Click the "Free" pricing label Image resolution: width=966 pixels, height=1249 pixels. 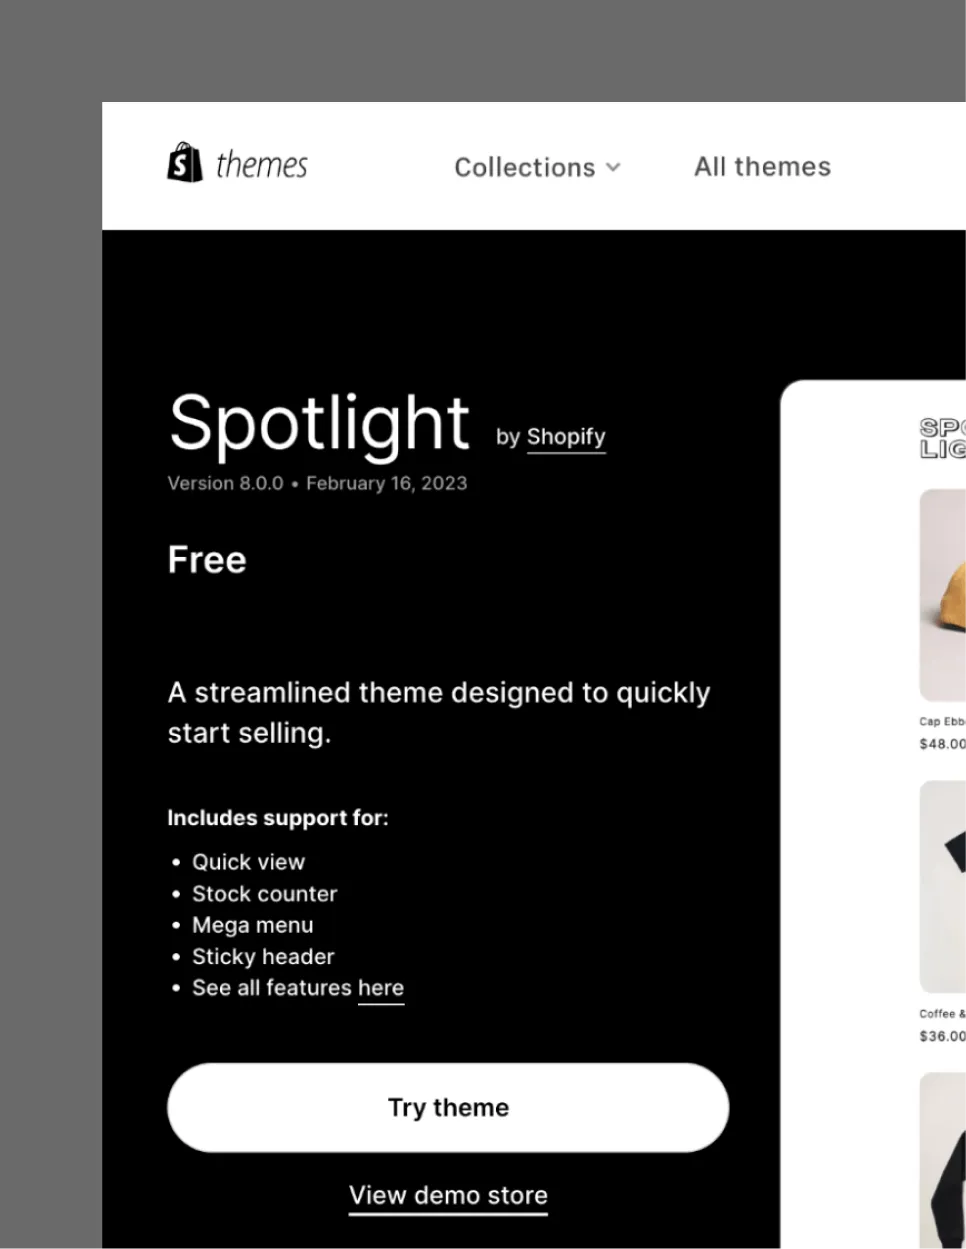tap(207, 559)
